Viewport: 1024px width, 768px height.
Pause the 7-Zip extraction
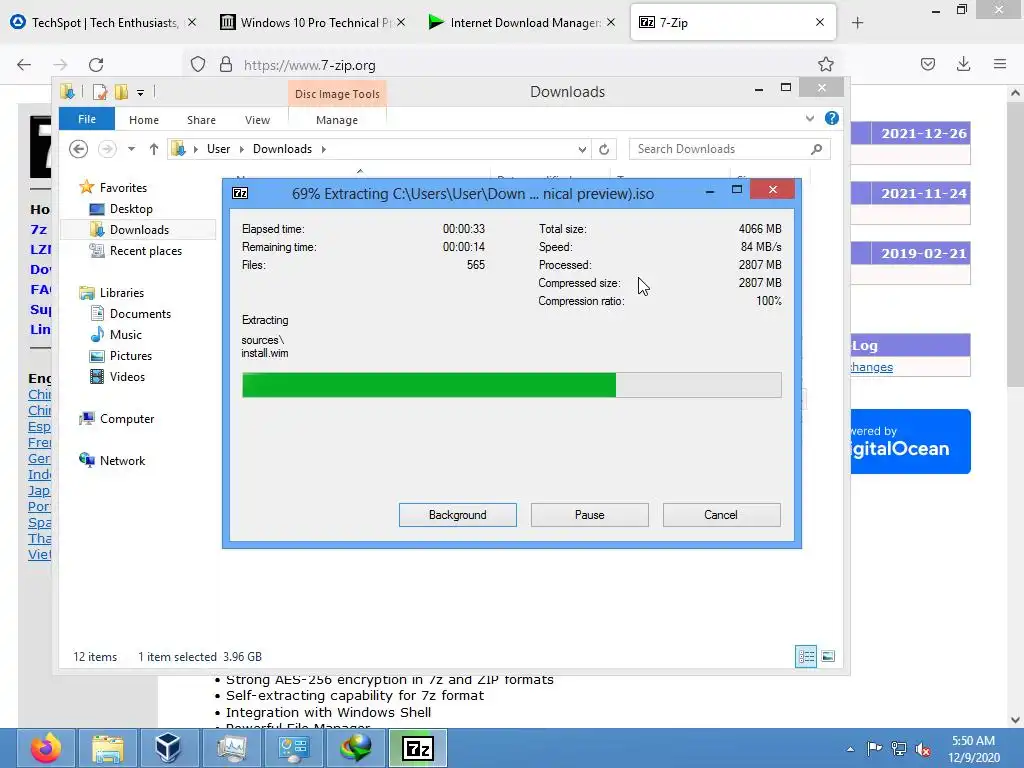pos(589,515)
